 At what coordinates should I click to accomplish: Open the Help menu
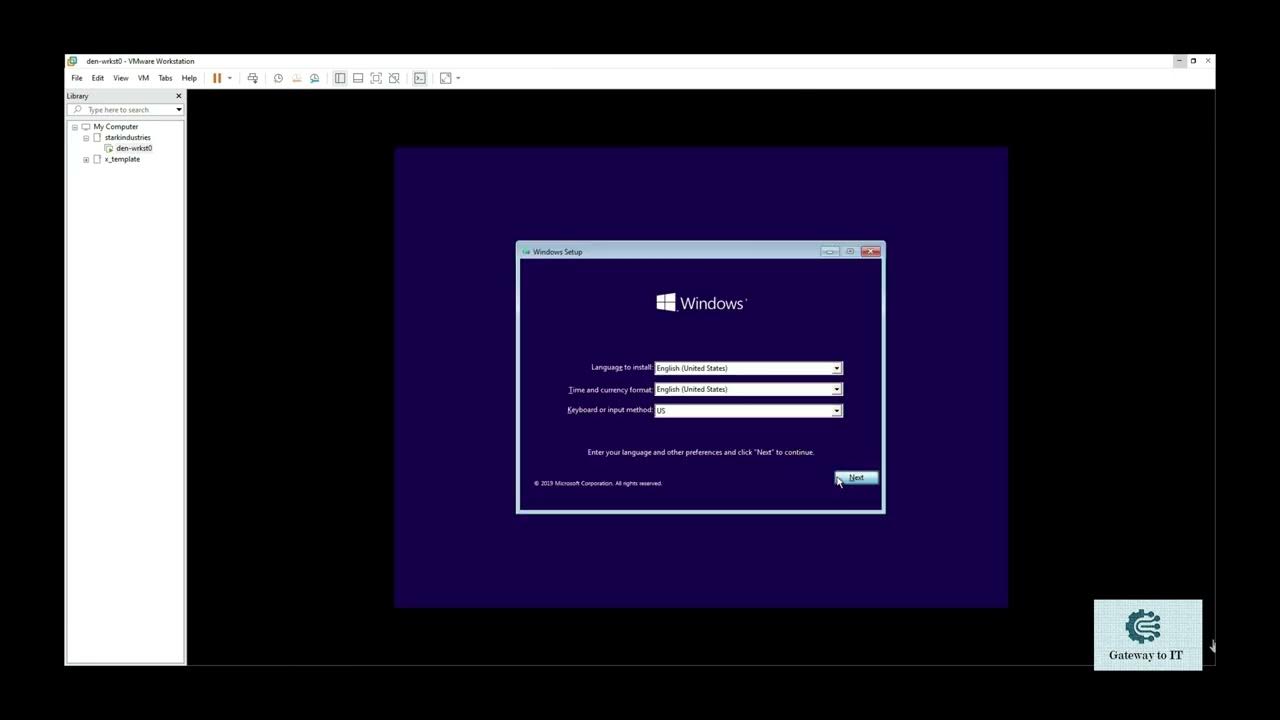point(189,78)
